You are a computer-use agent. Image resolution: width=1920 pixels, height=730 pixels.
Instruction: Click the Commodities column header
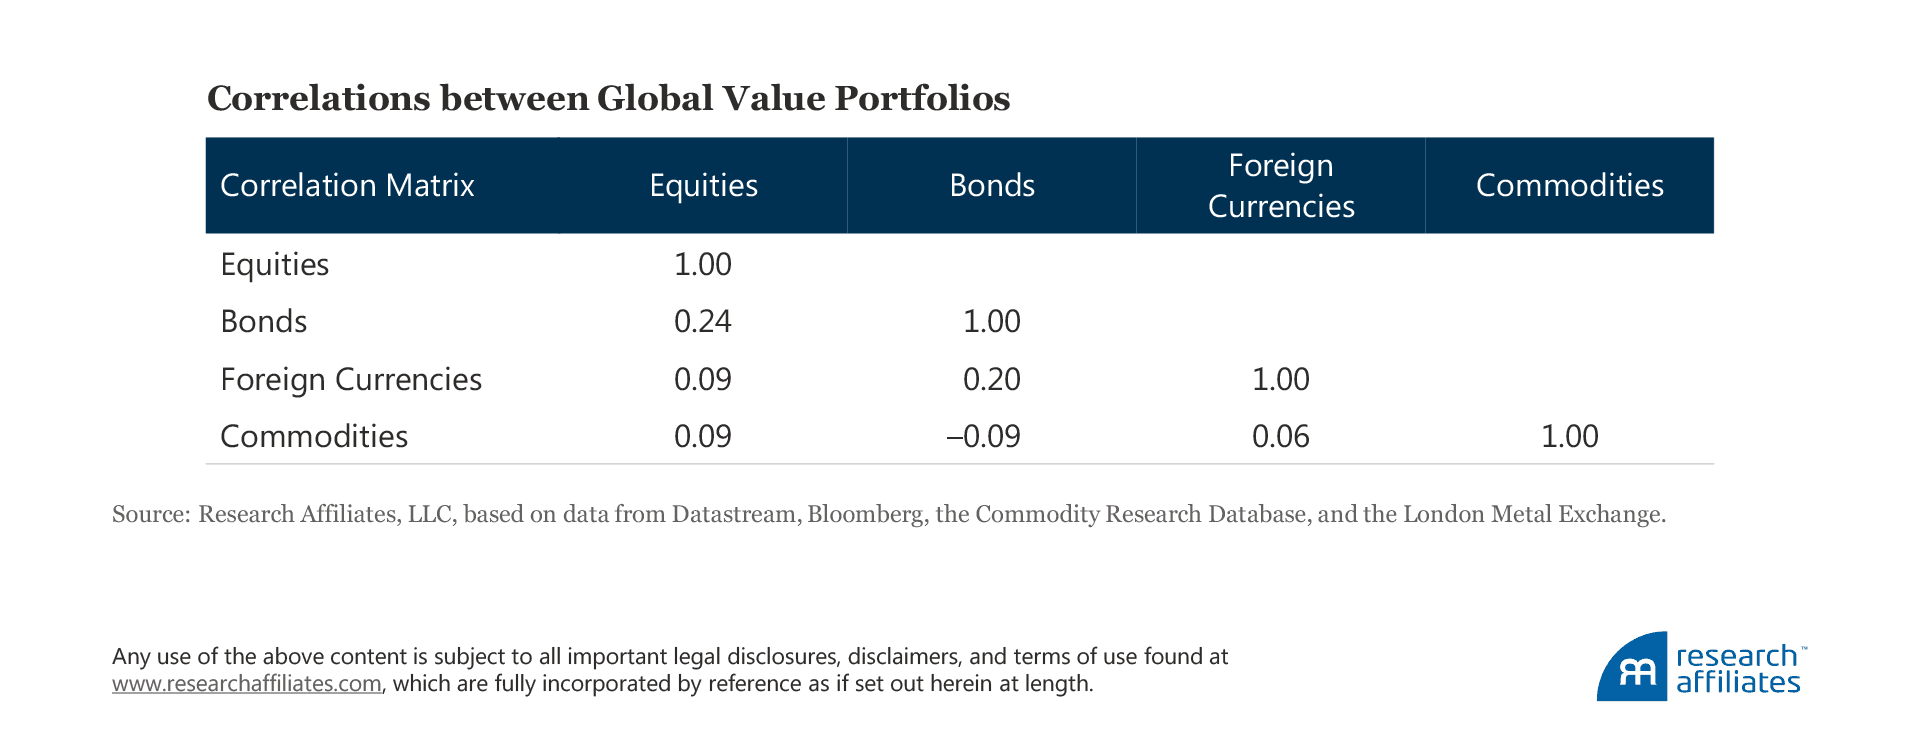(x=1569, y=185)
